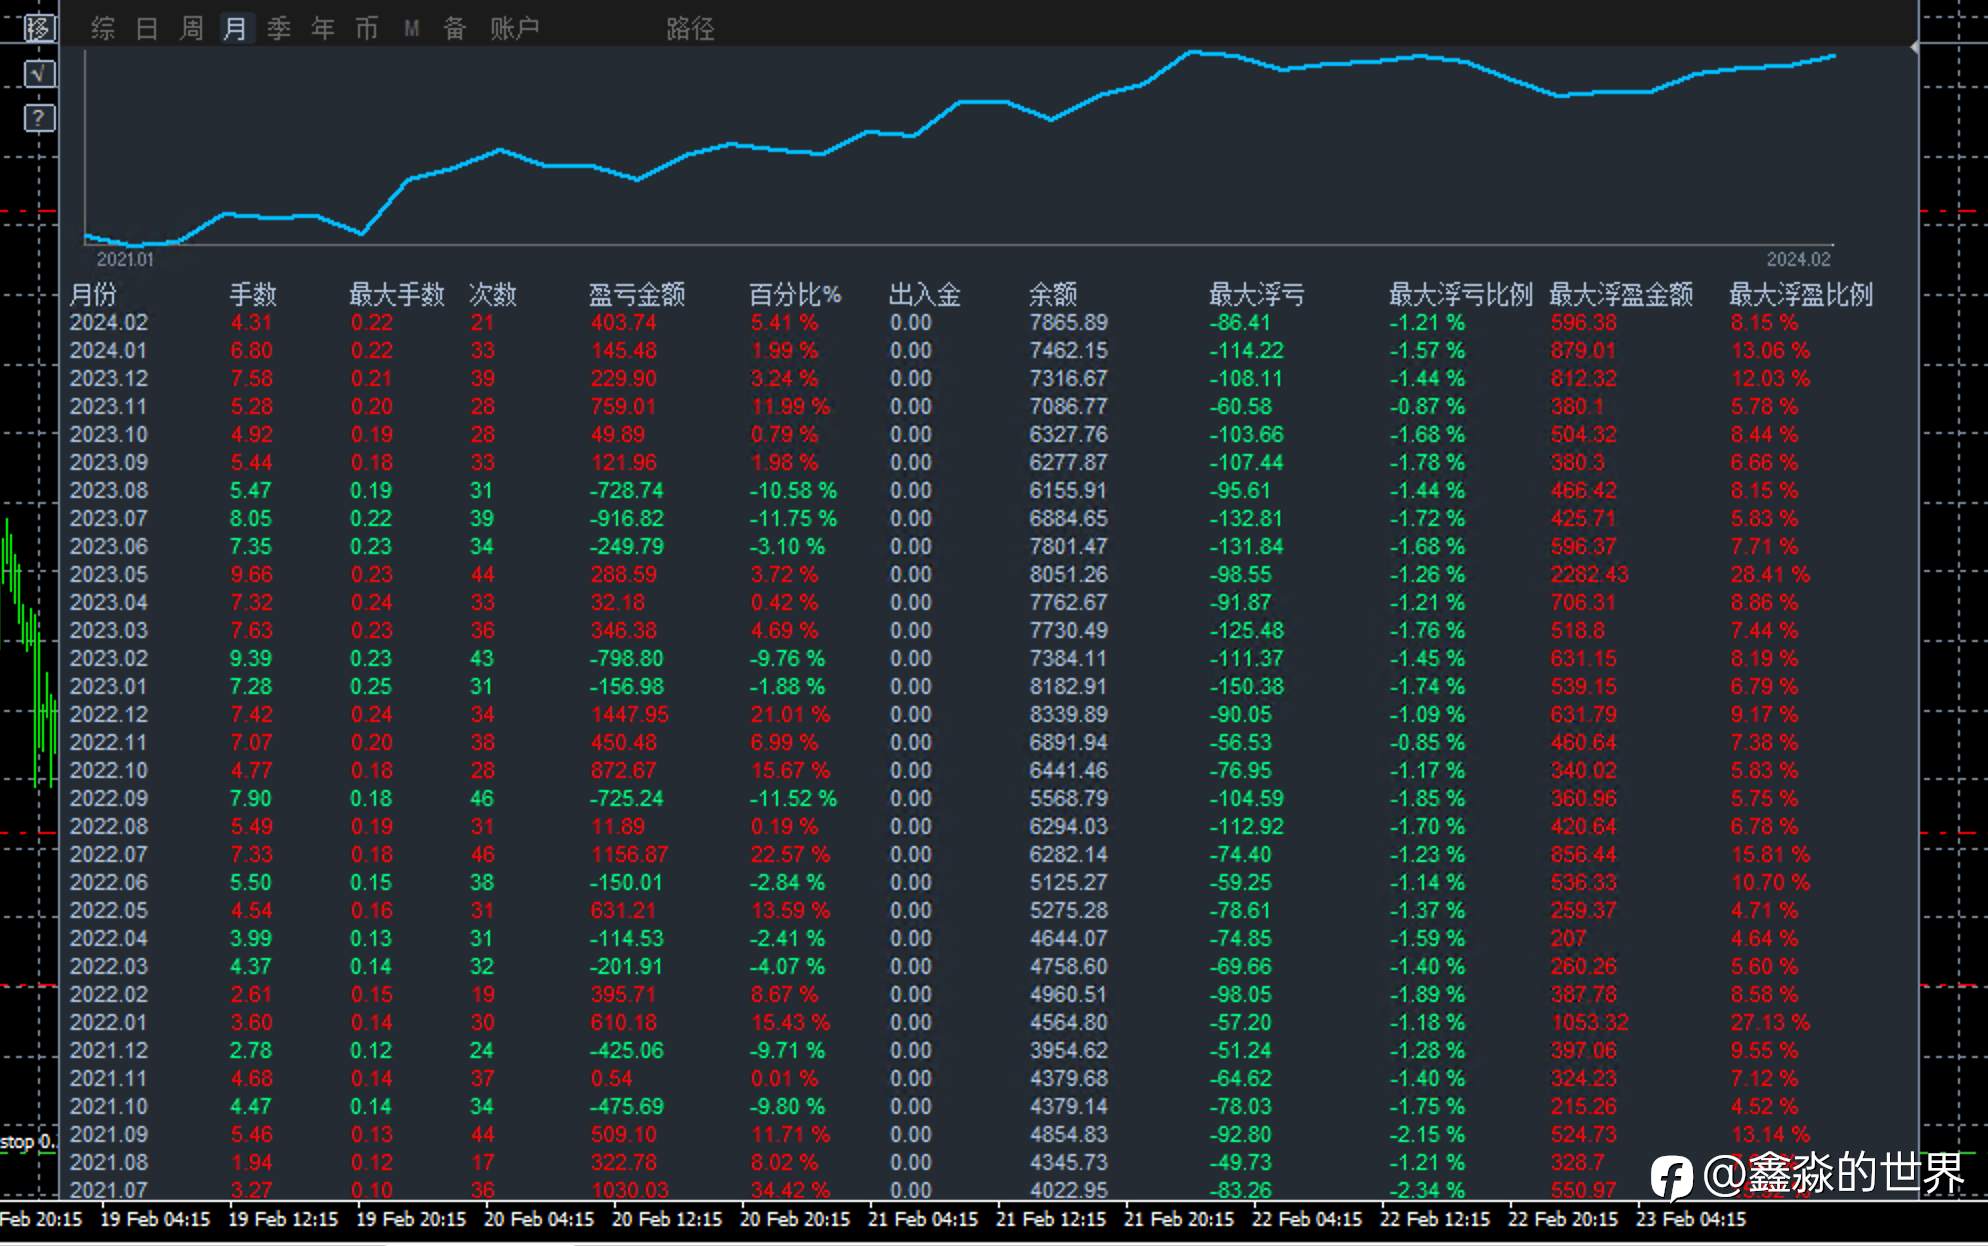Click the 最大浮亏 column header
Image resolution: width=1988 pixels, height=1246 pixels.
pos(1256,294)
